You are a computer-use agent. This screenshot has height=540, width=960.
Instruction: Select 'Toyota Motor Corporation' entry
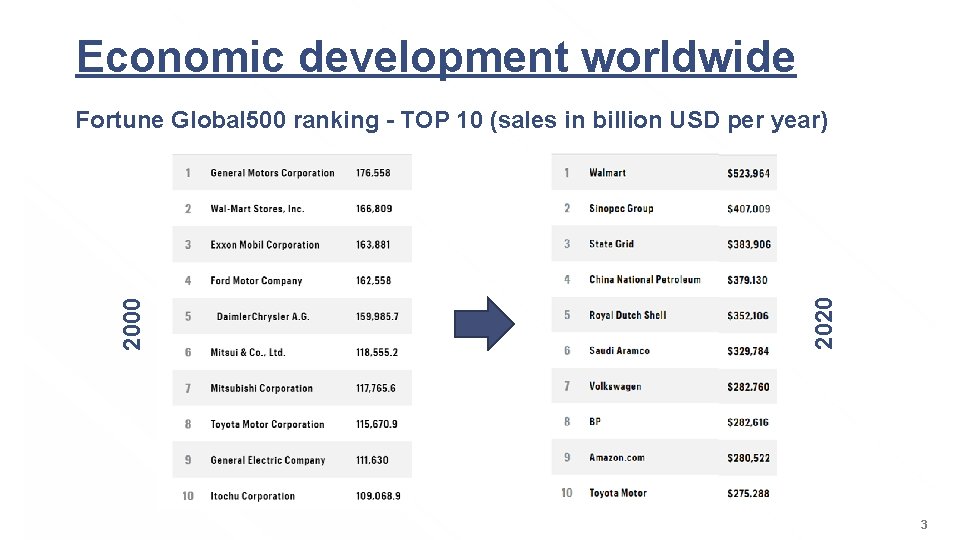tap(268, 424)
